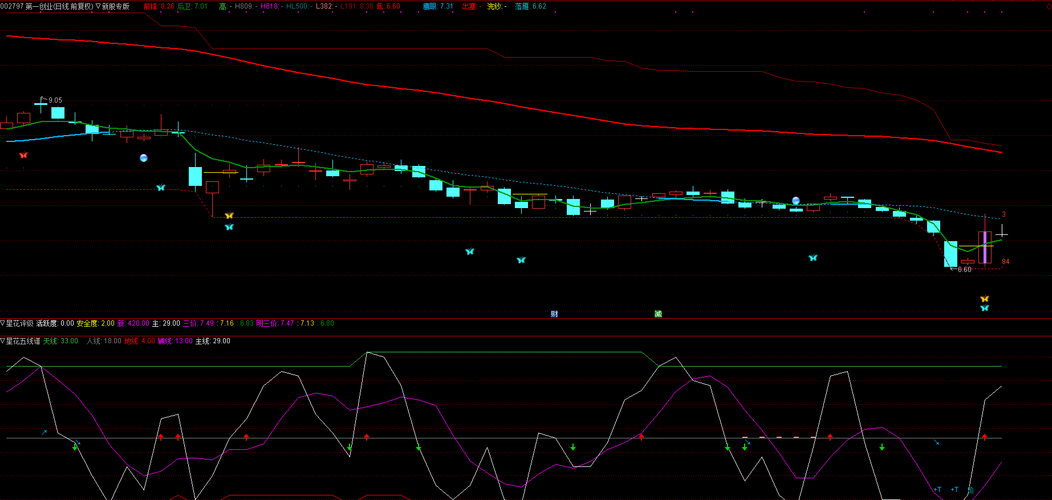This screenshot has height=500, width=1052.
Task: Open the 减 marker on the time axis
Action: click(658, 313)
